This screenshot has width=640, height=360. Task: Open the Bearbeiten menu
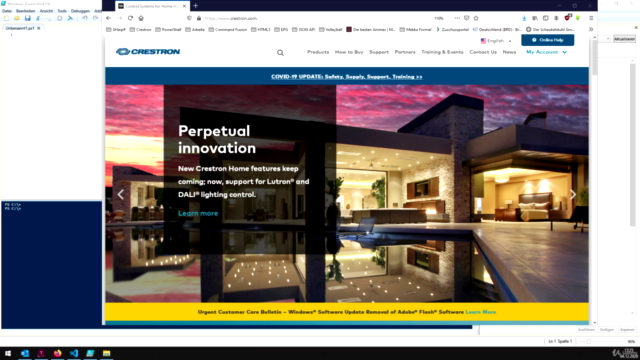tap(25, 11)
